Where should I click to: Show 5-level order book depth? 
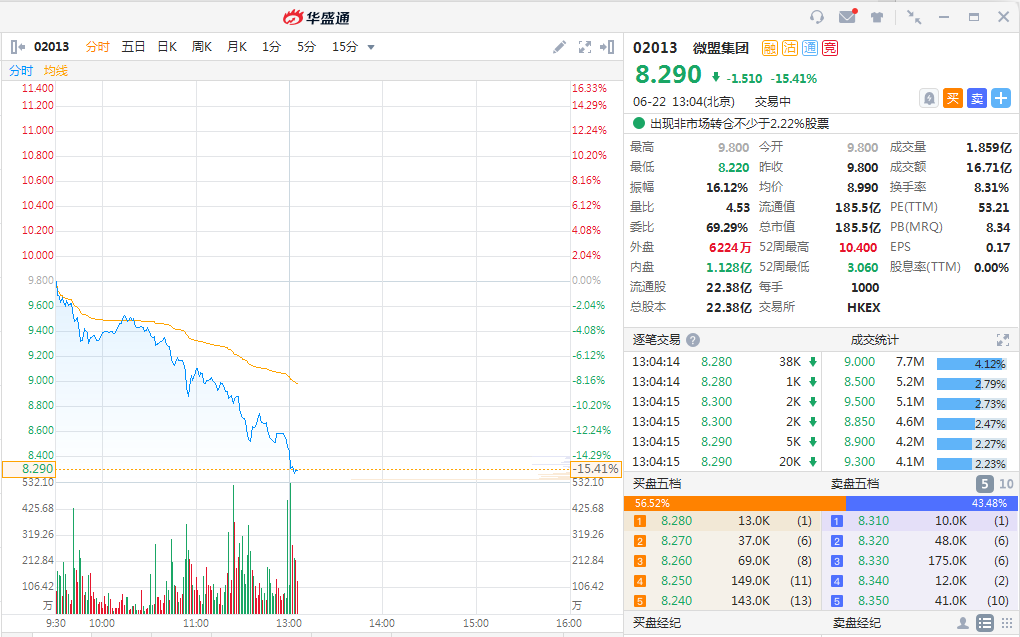coord(985,483)
